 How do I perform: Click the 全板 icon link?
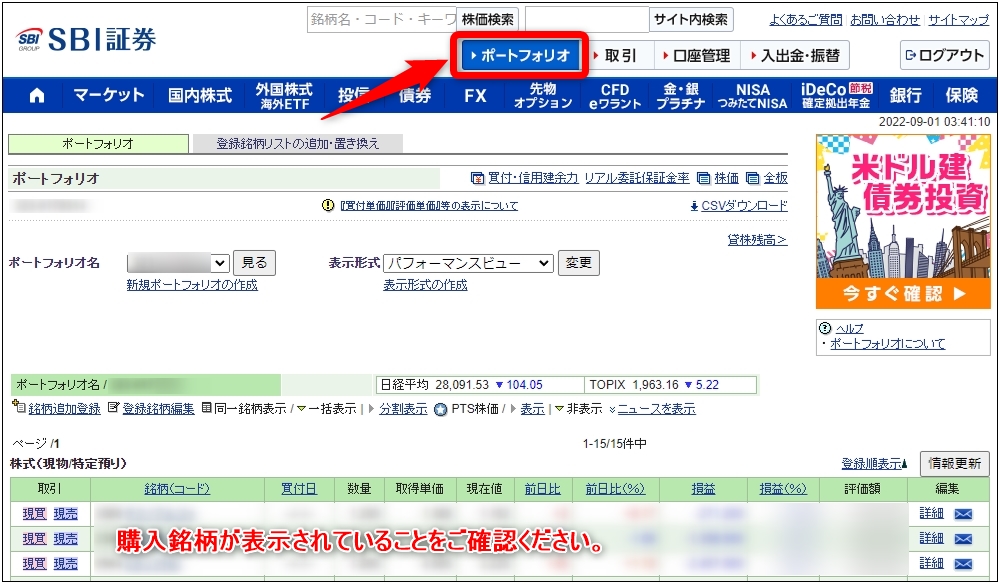click(x=767, y=178)
